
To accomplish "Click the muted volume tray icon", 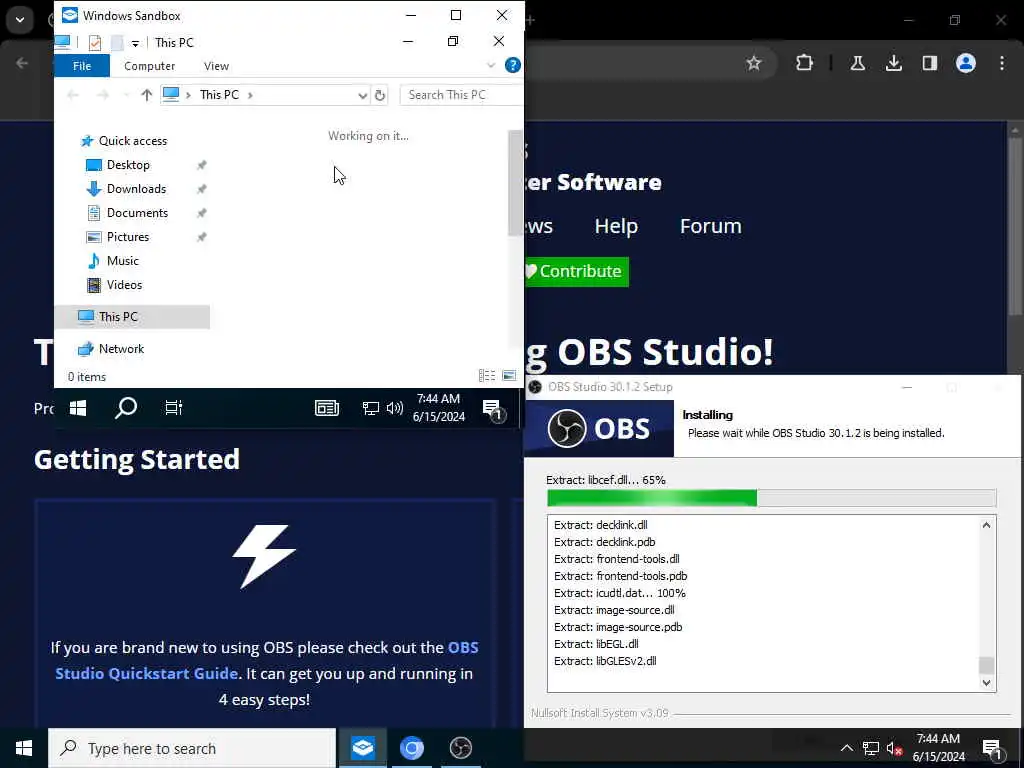I will tap(894, 748).
